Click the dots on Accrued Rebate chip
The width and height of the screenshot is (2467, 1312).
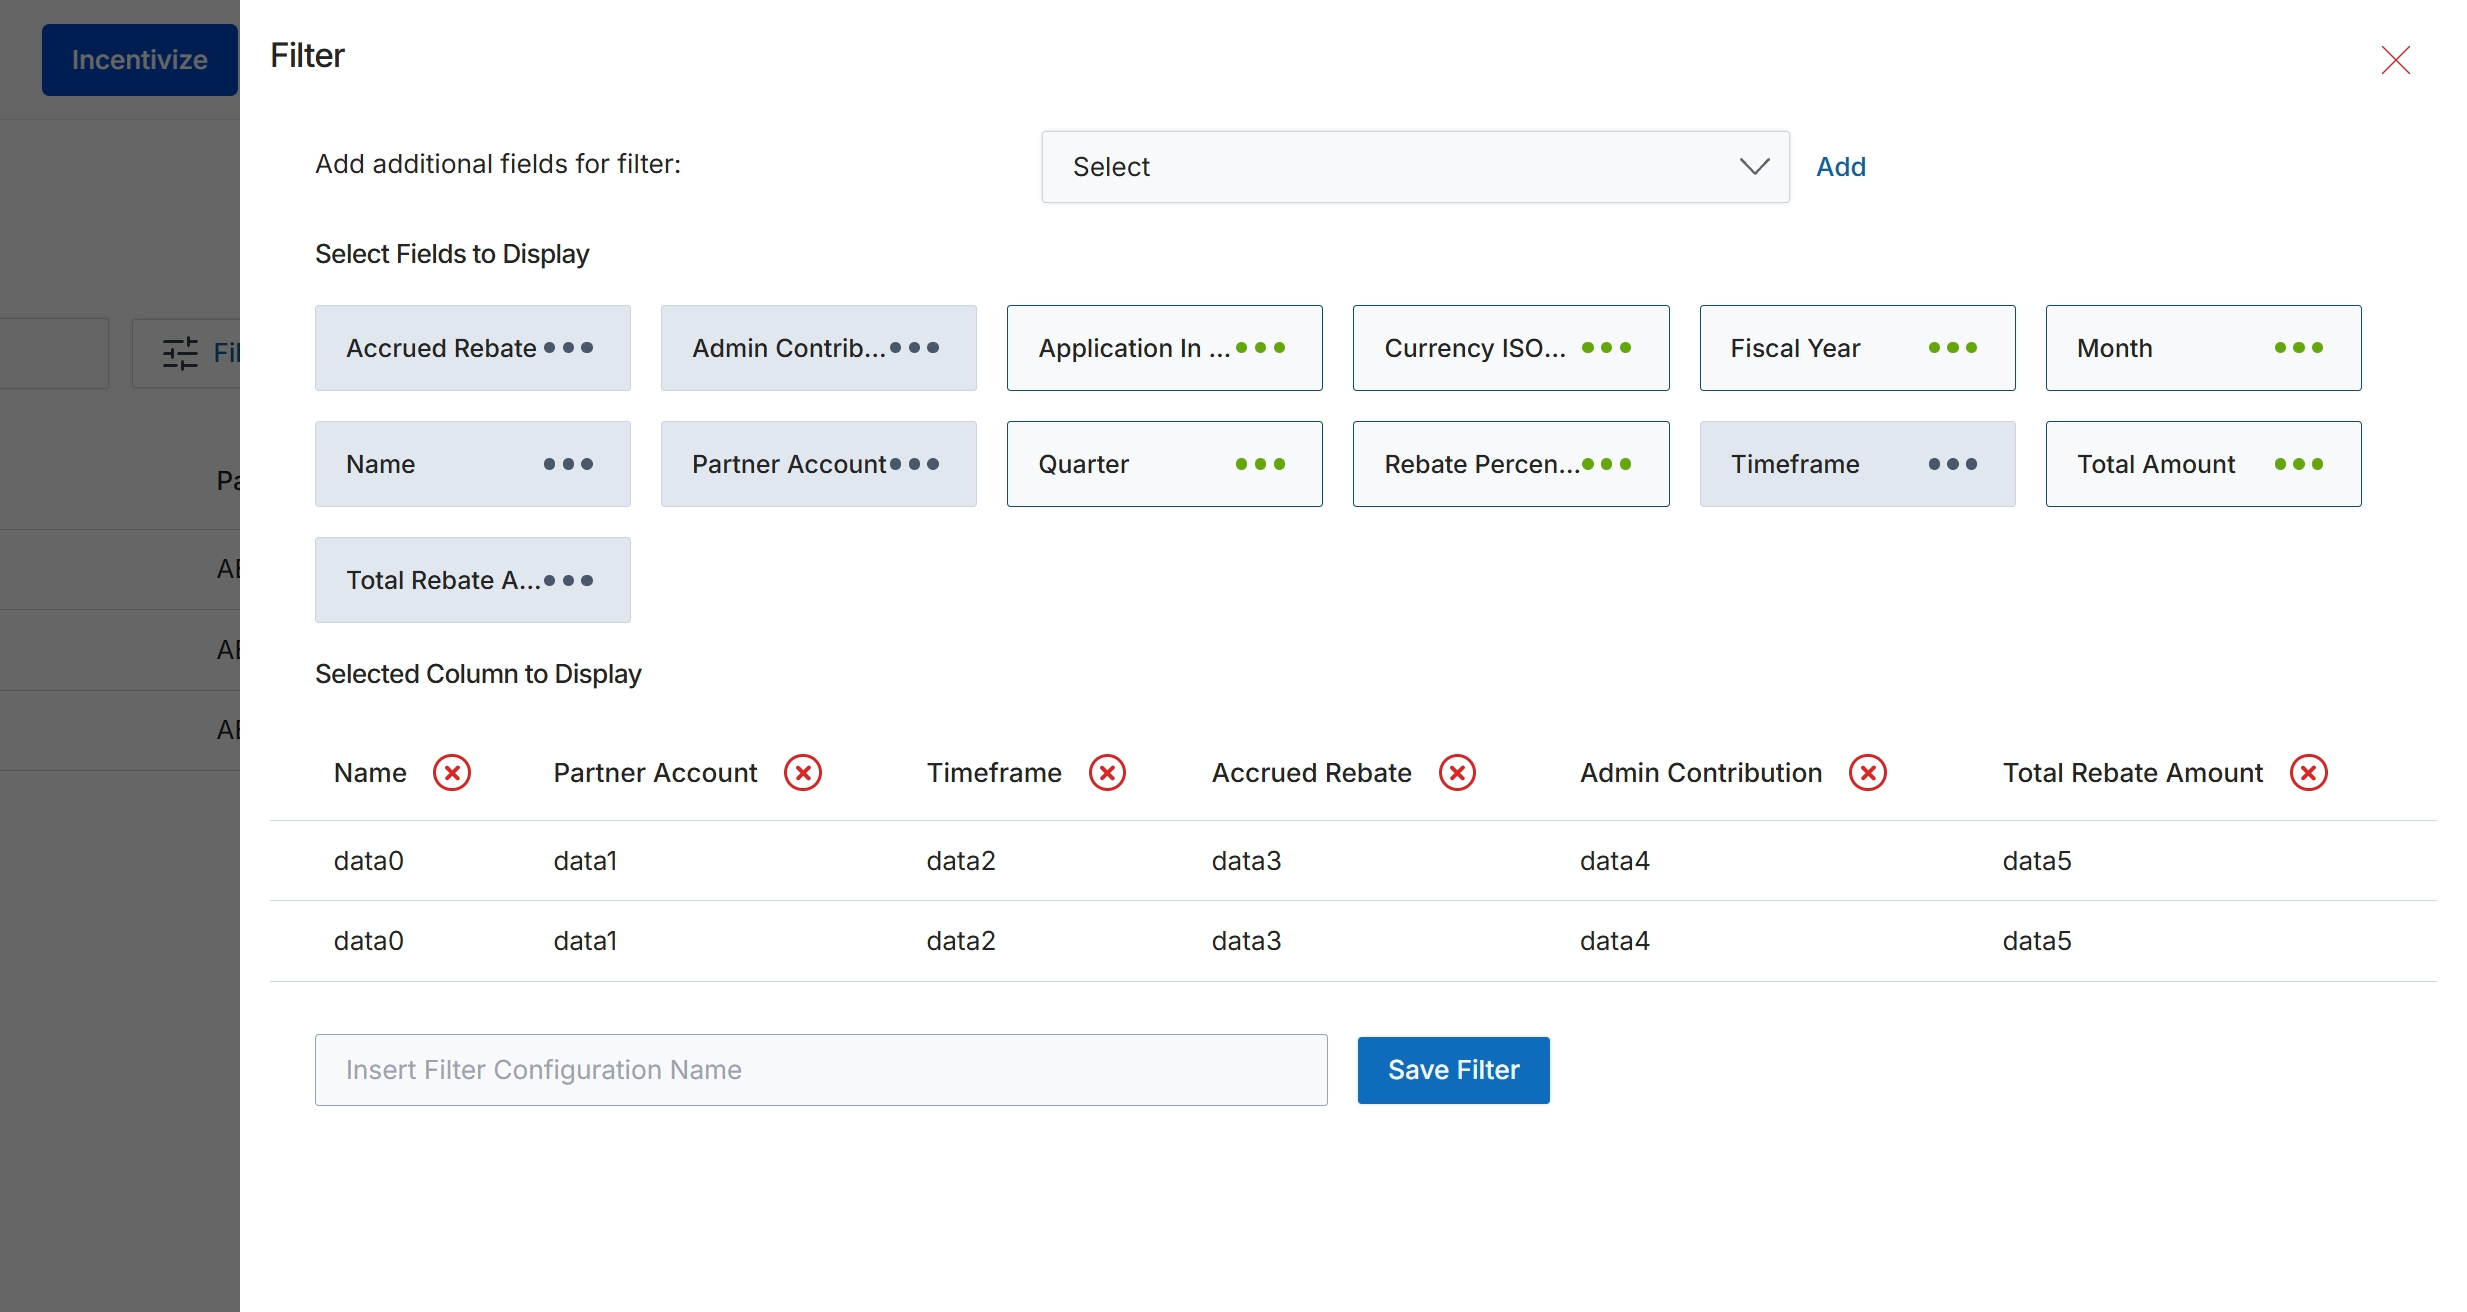tap(568, 348)
